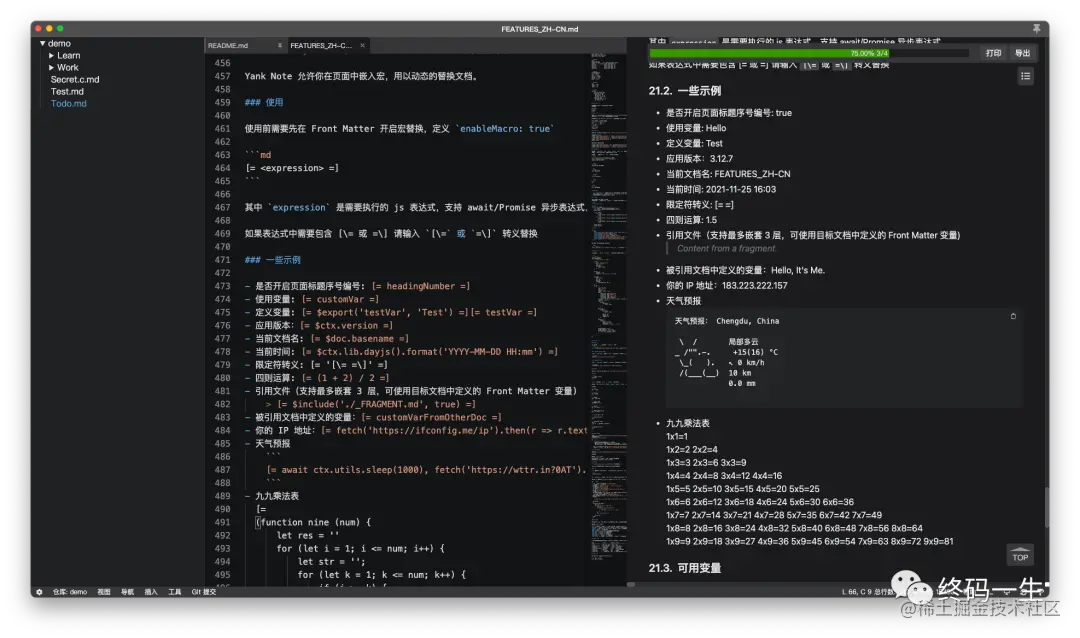The height and width of the screenshot is (638, 1080).
Task: Click the Git 提交 commit item
Action: [203, 592]
